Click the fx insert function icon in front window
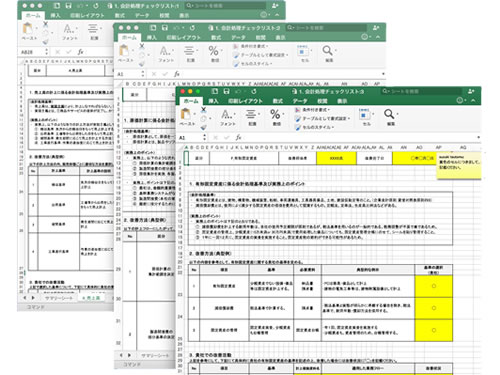Viewport: 500px width, 375px height. tap(238, 137)
